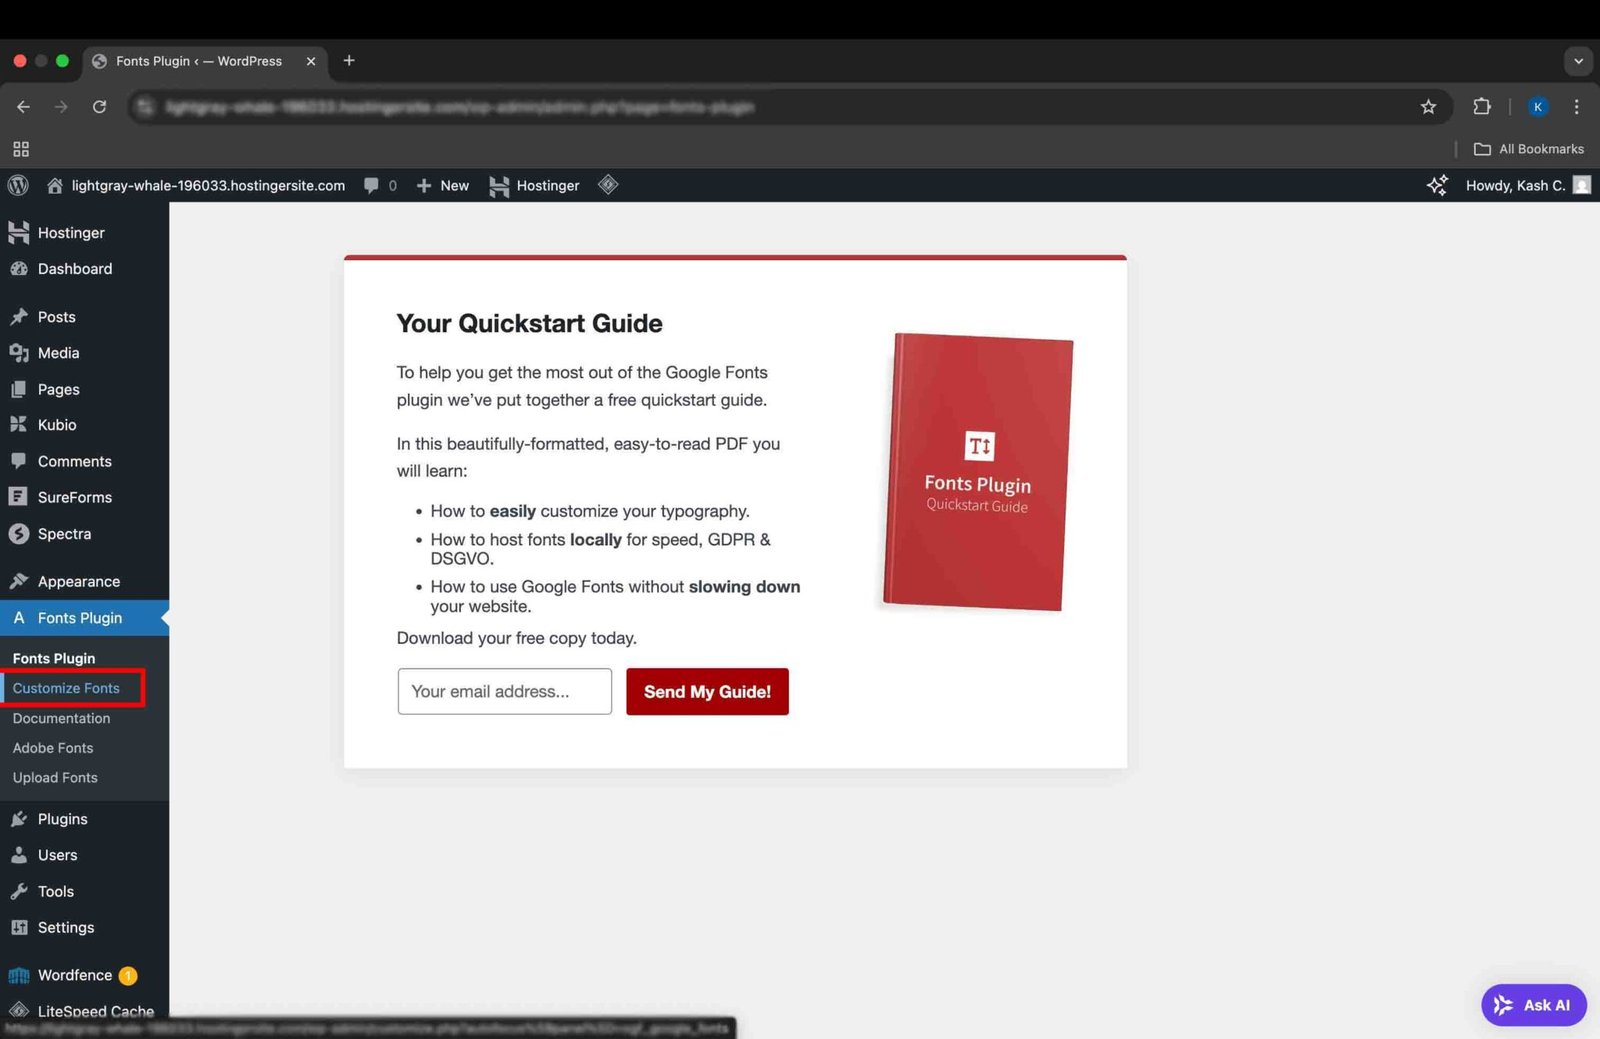This screenshot has height=1039, width=1600.
Task: Select the Spectra icon in the sidebar
Action: coord(20,533)
